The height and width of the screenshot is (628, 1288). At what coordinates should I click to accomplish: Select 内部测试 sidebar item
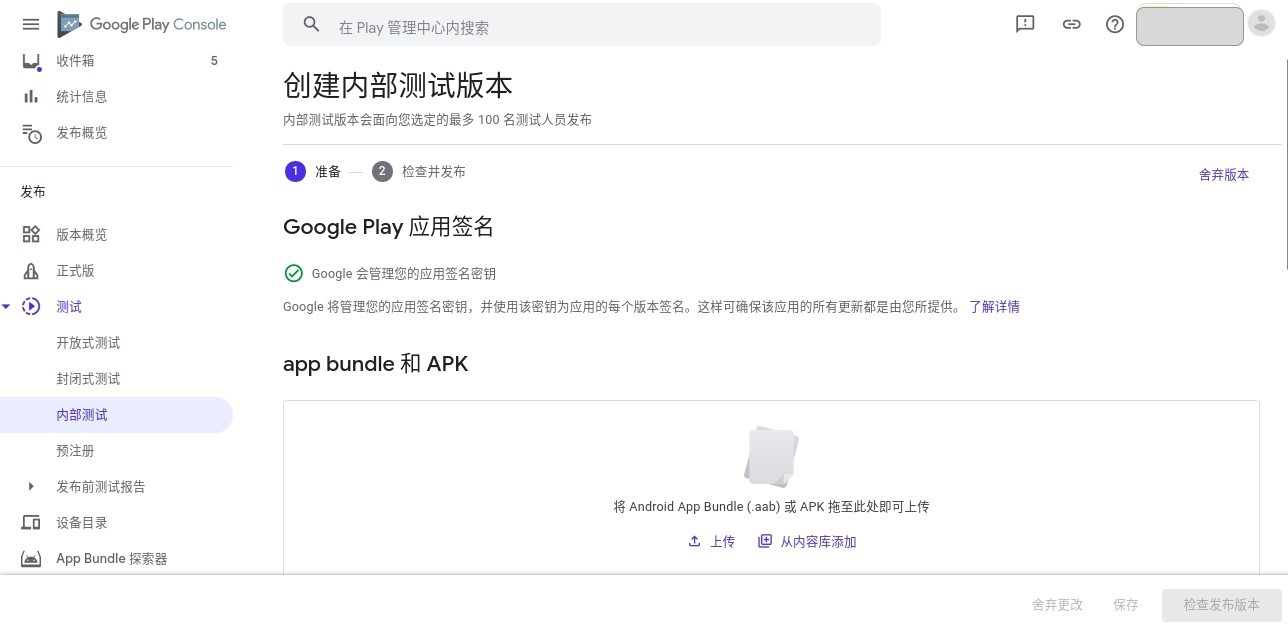coord(116,415)
